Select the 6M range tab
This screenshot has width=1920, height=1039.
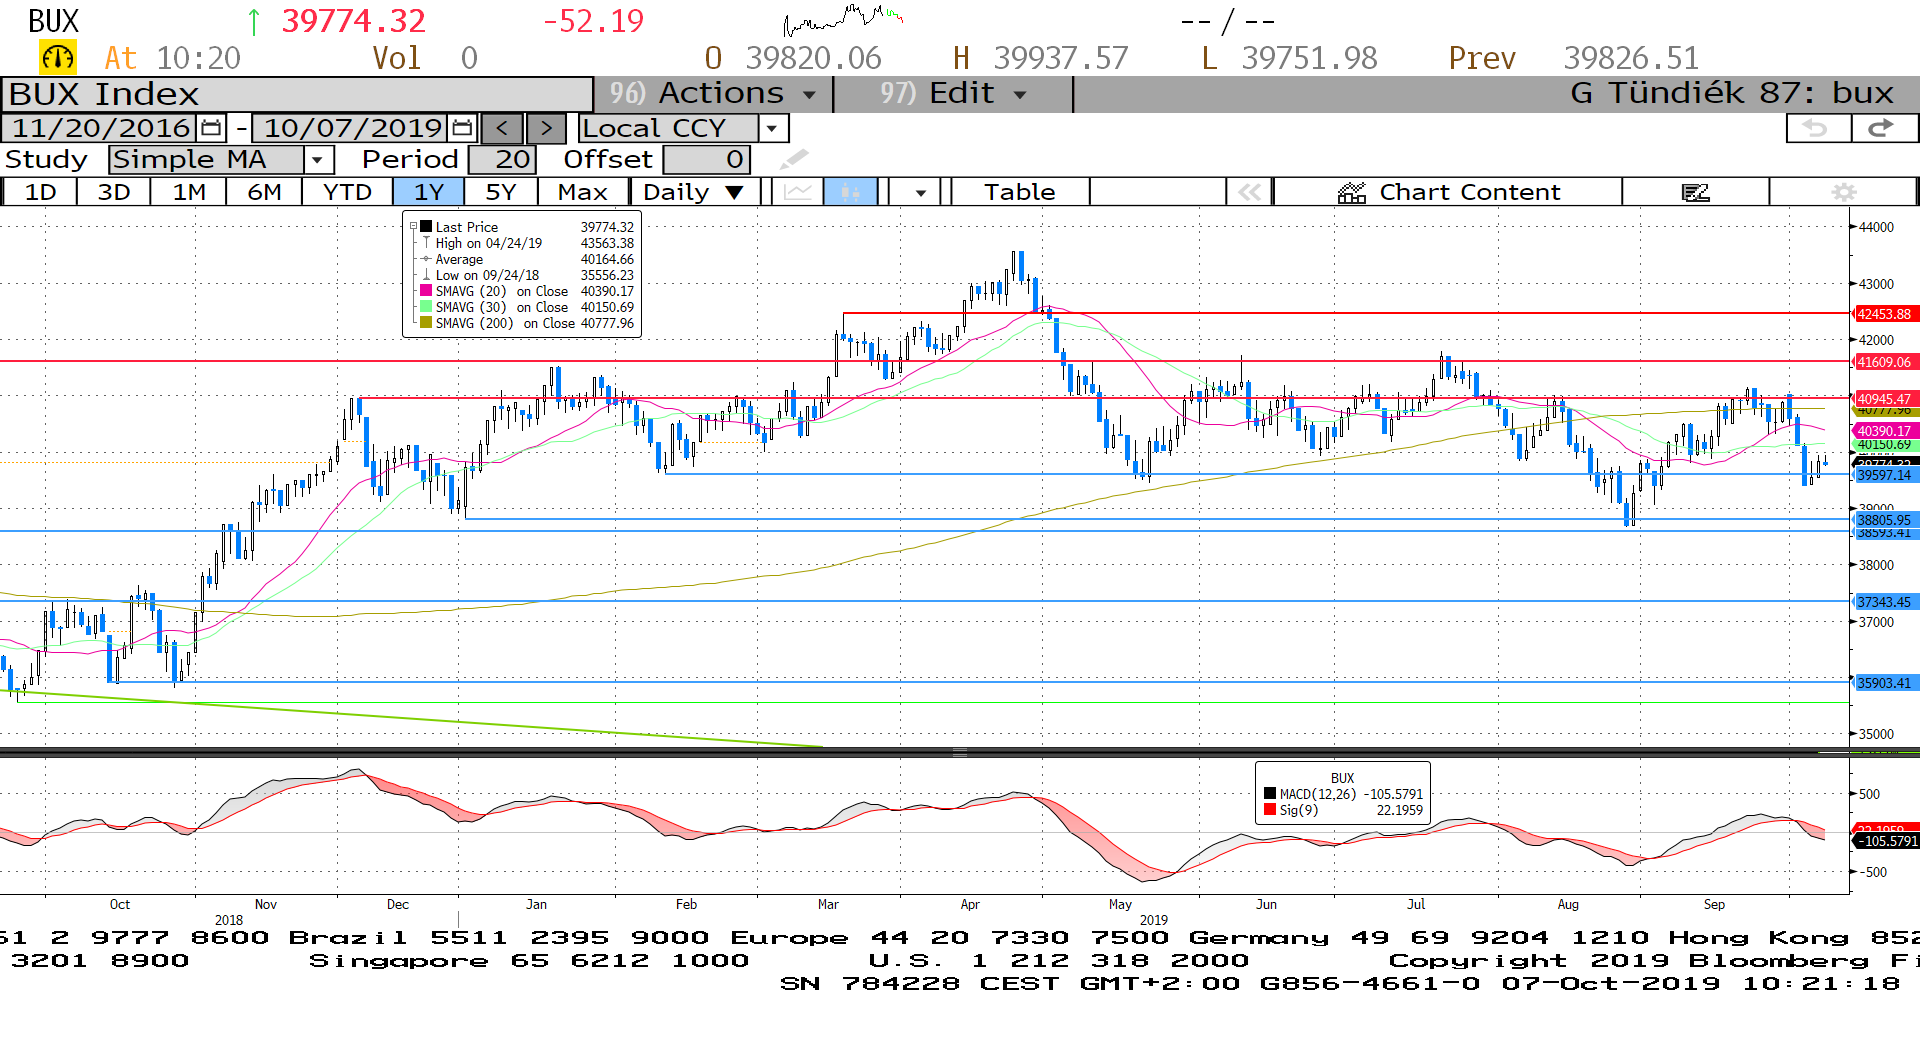(x=264, y=192)
